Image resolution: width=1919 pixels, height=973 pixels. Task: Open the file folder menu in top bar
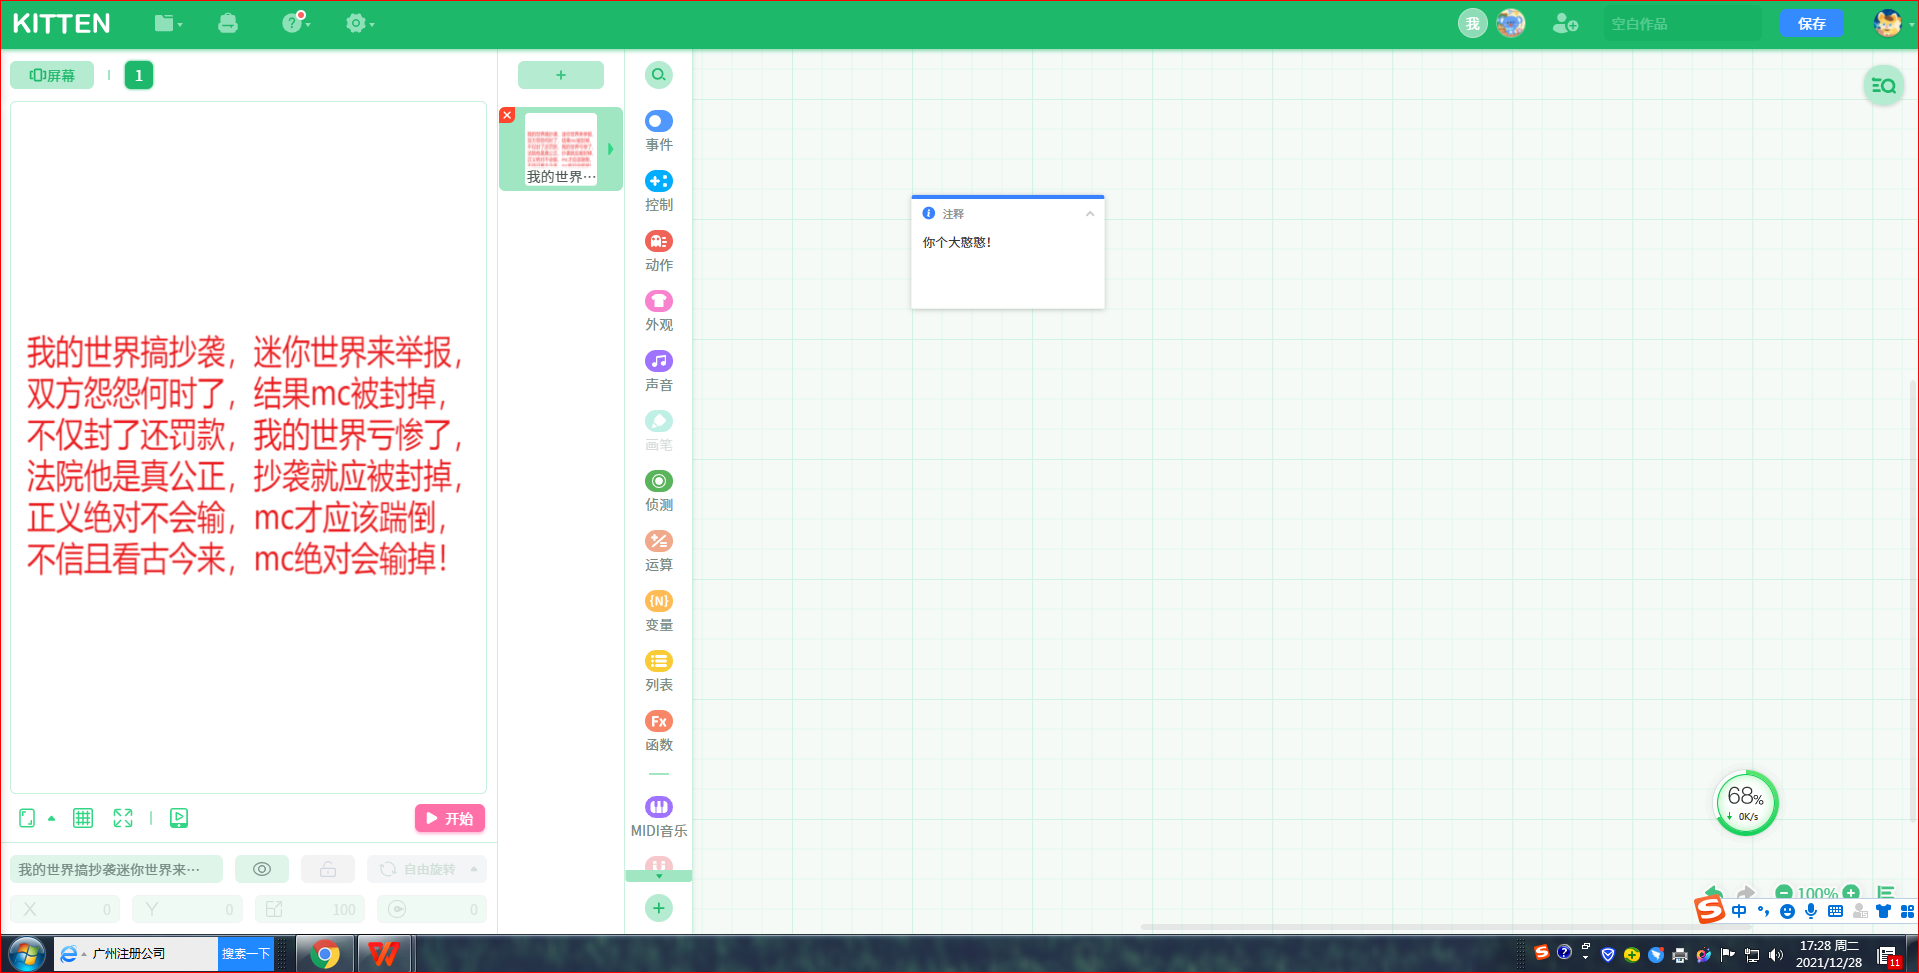(x=168, y=23)
